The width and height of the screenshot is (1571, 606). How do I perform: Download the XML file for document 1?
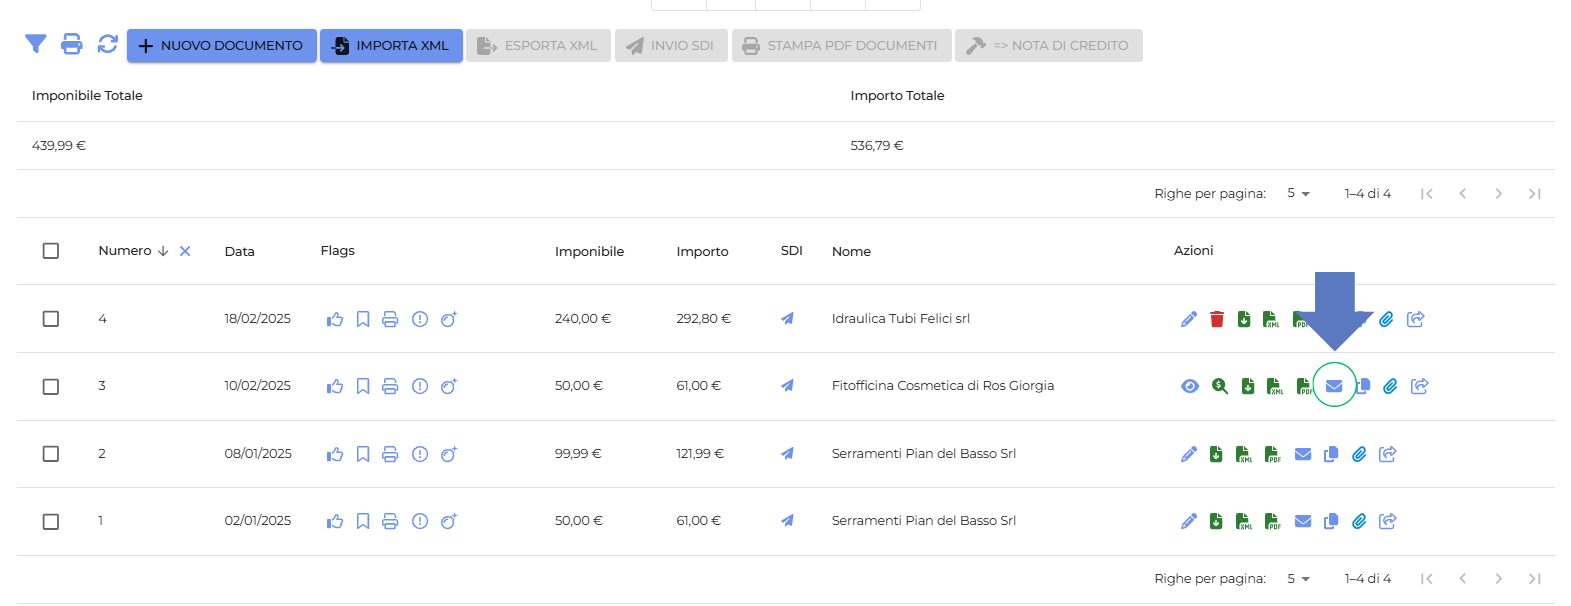1244,521
